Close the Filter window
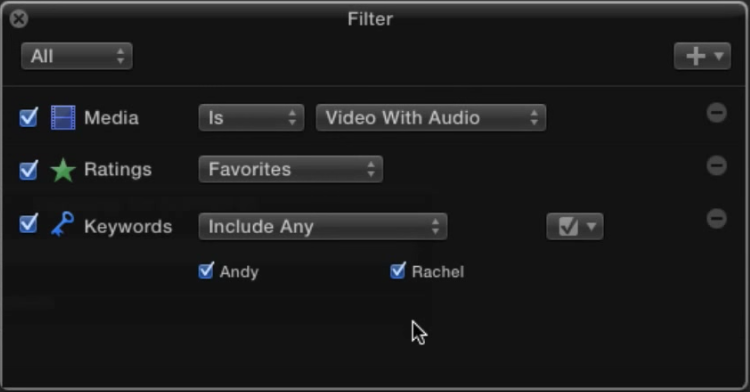The image size is (750, 392). 19,19
